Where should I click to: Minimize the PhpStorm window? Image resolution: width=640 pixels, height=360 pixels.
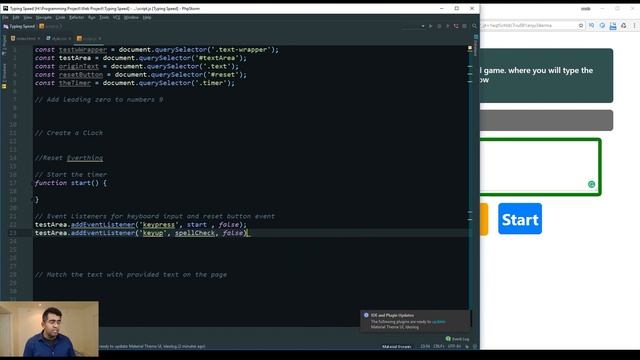pyautogui.click(x=442, y=9)
